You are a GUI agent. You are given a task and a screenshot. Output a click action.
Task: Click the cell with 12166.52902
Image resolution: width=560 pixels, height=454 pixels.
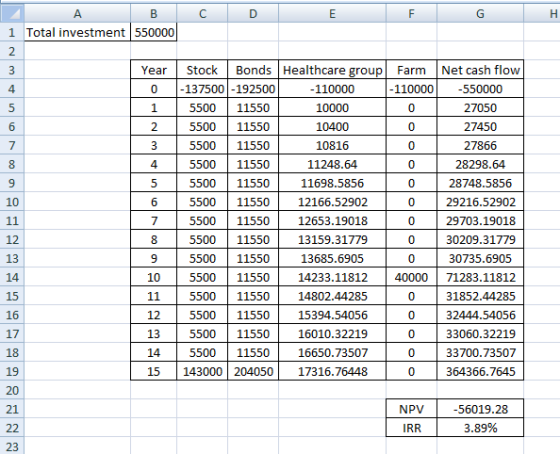click(332, 202)
